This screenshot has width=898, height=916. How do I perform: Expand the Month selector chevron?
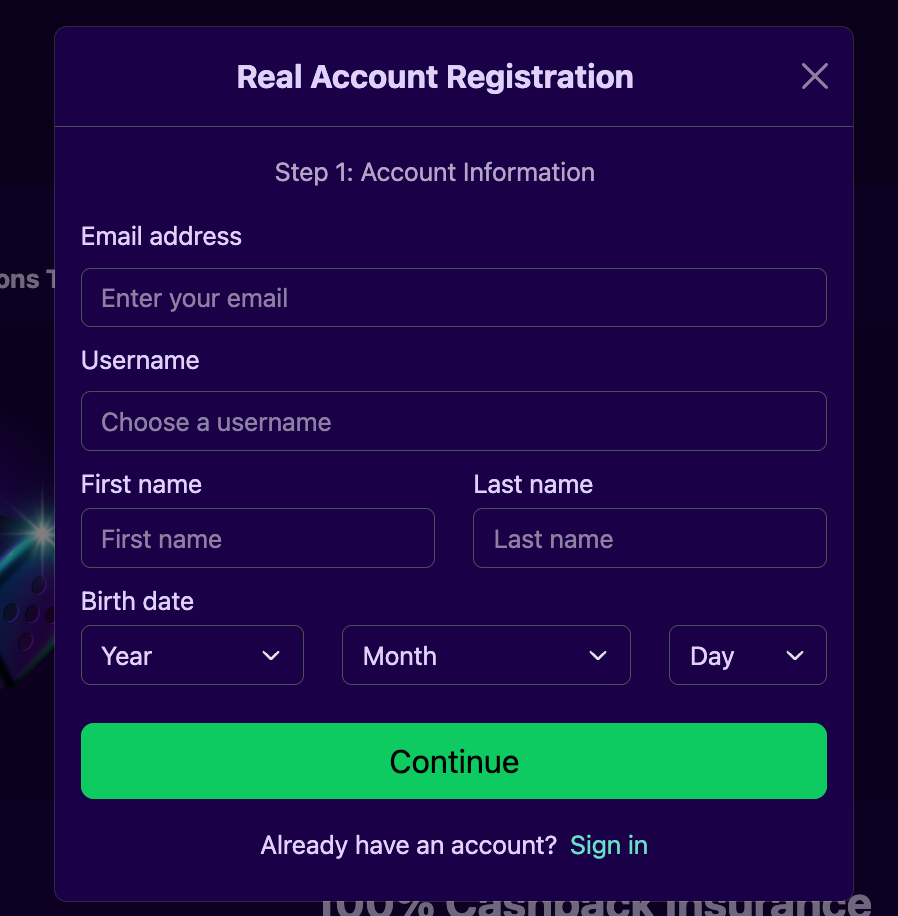598,656
